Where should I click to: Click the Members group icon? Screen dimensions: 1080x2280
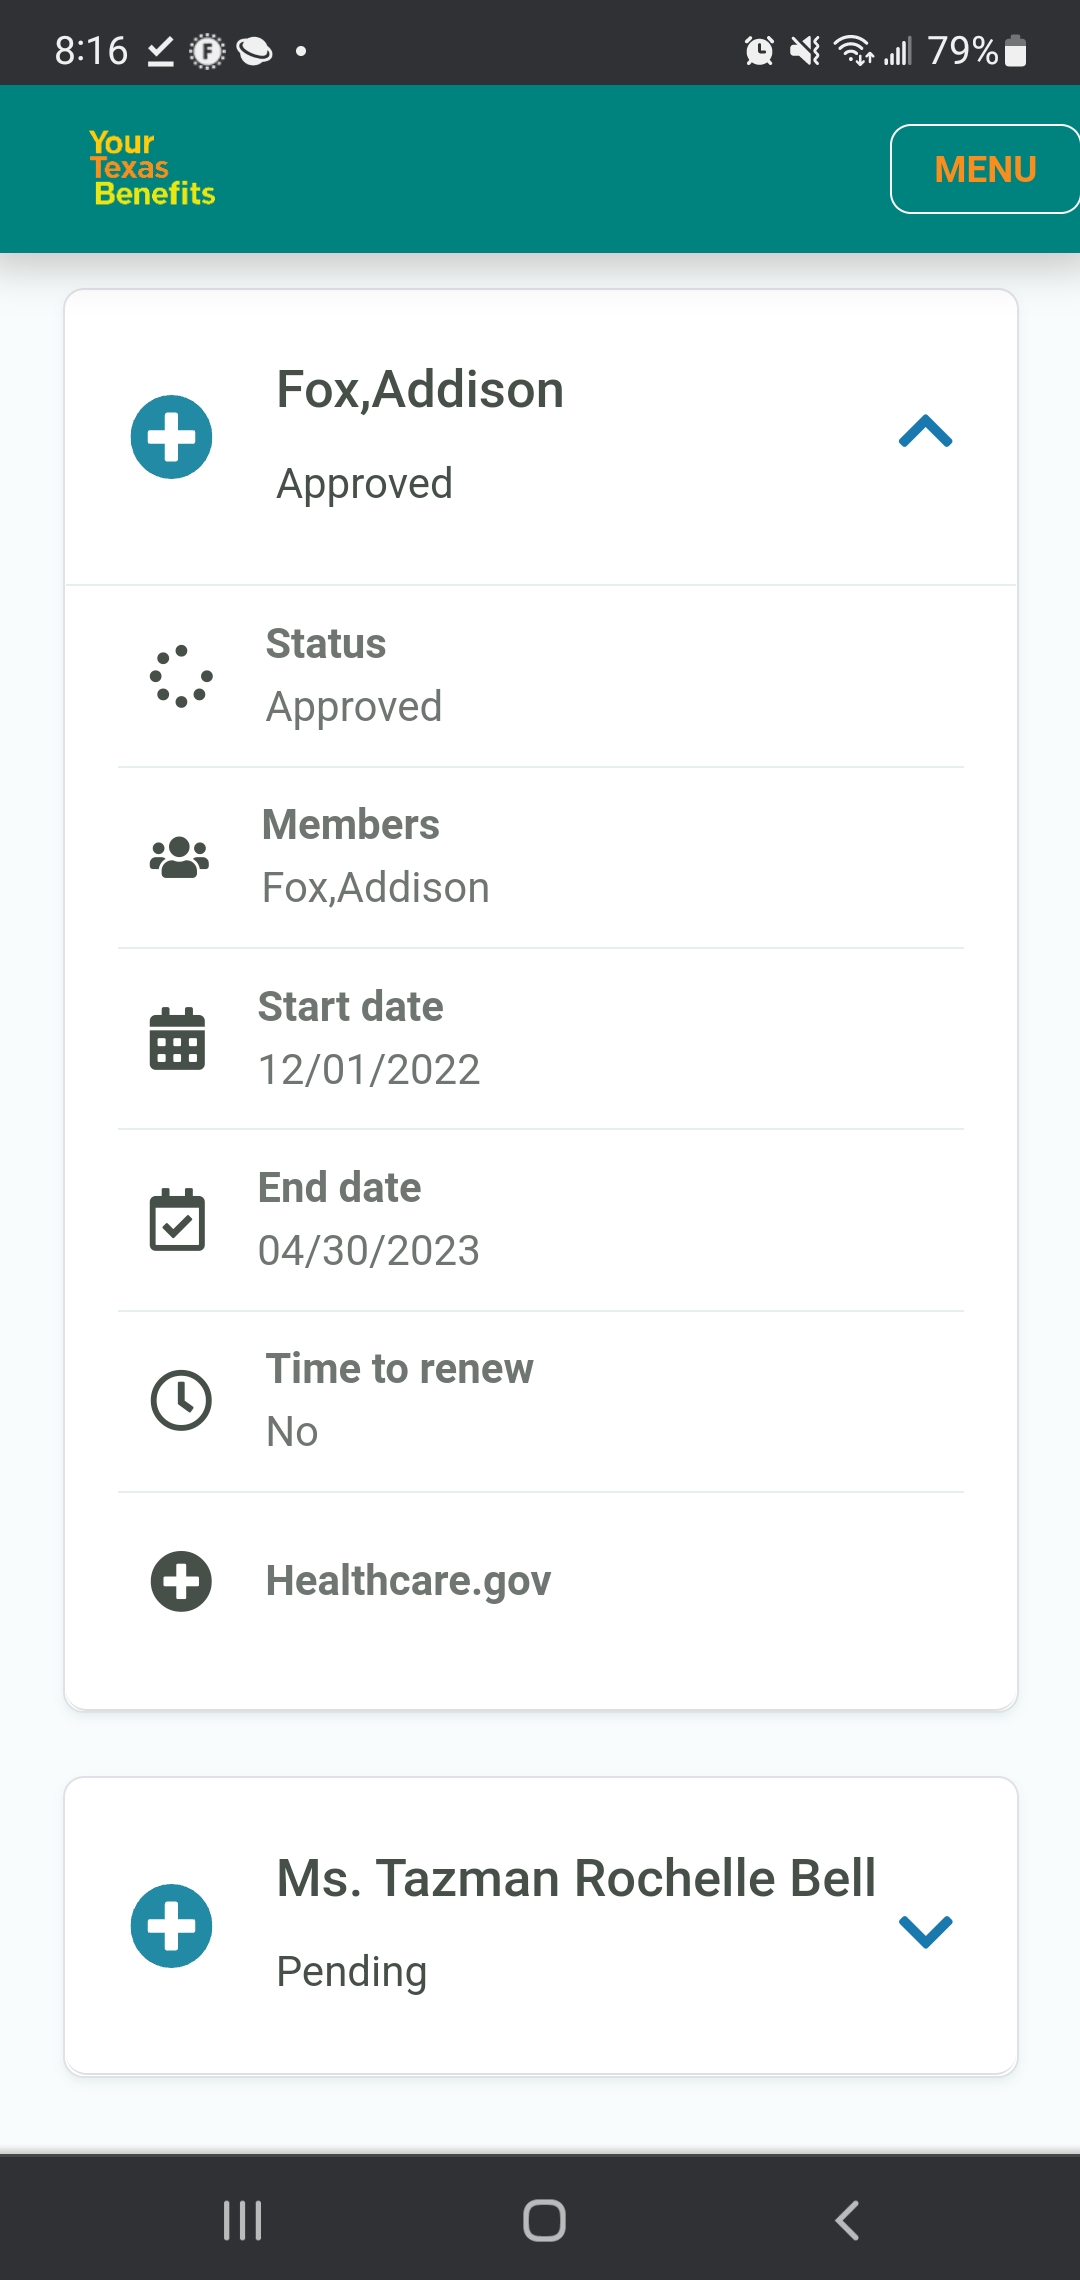coord(179,857)
